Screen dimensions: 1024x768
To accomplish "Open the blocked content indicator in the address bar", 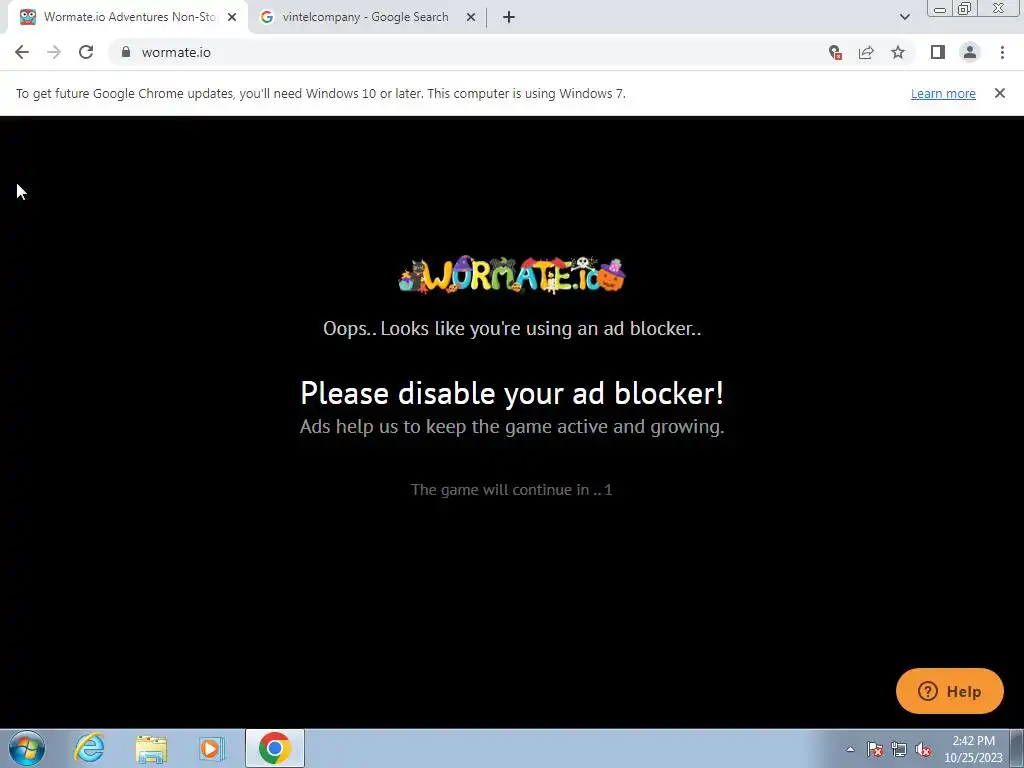I will (x=835, y=52).
